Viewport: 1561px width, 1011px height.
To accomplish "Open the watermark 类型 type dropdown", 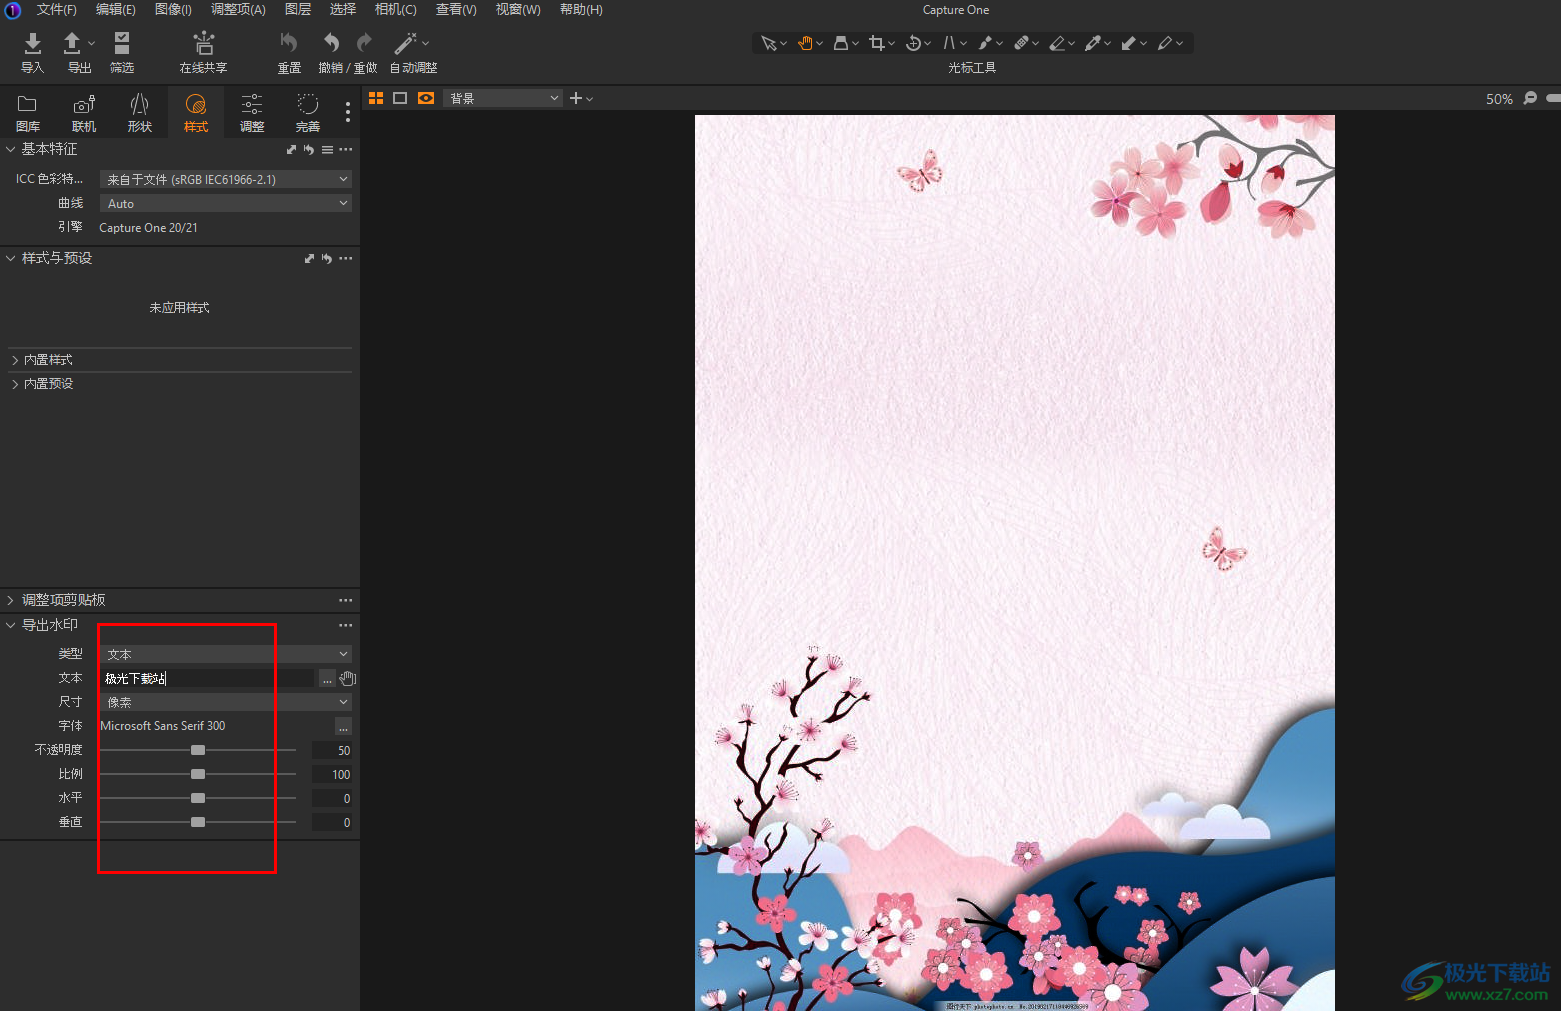I will 226,654.
